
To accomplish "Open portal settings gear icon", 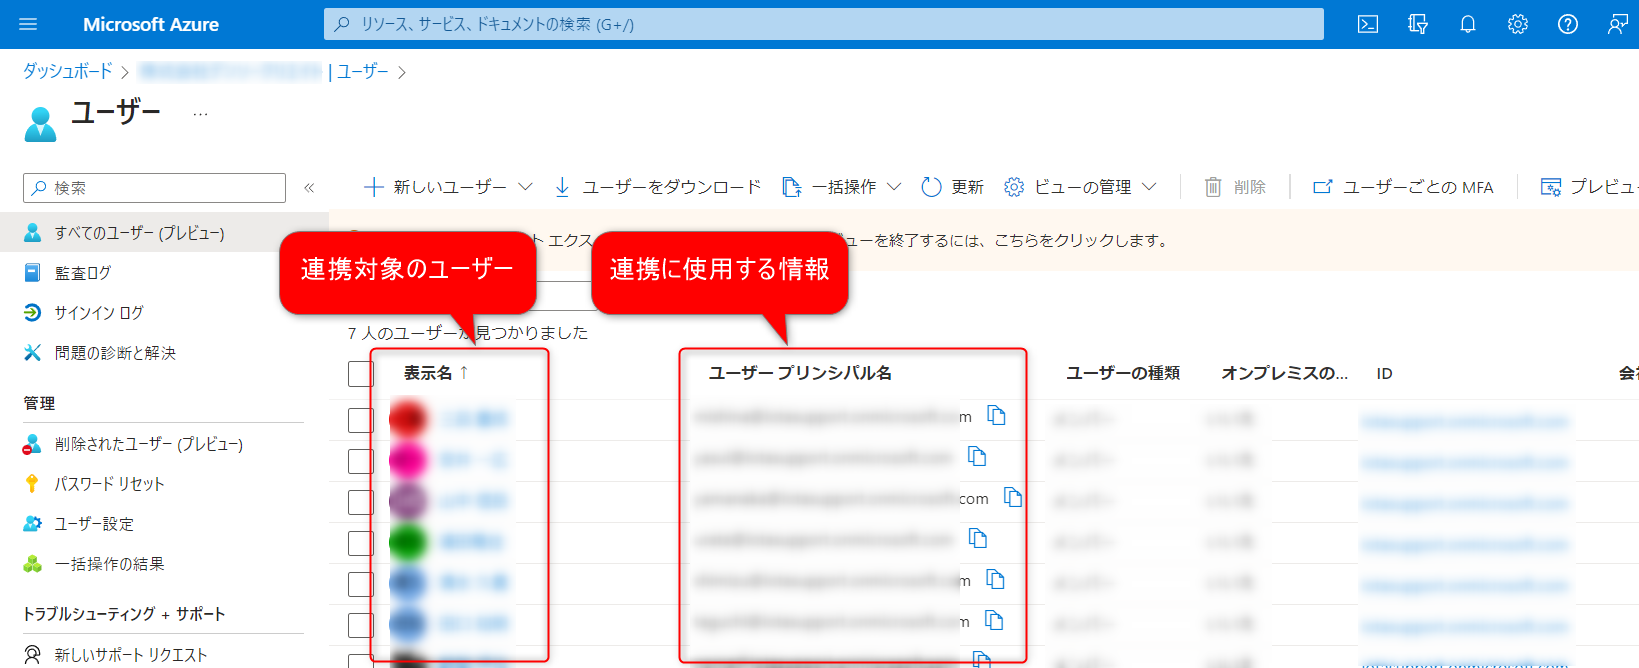I will (1517, 24).
